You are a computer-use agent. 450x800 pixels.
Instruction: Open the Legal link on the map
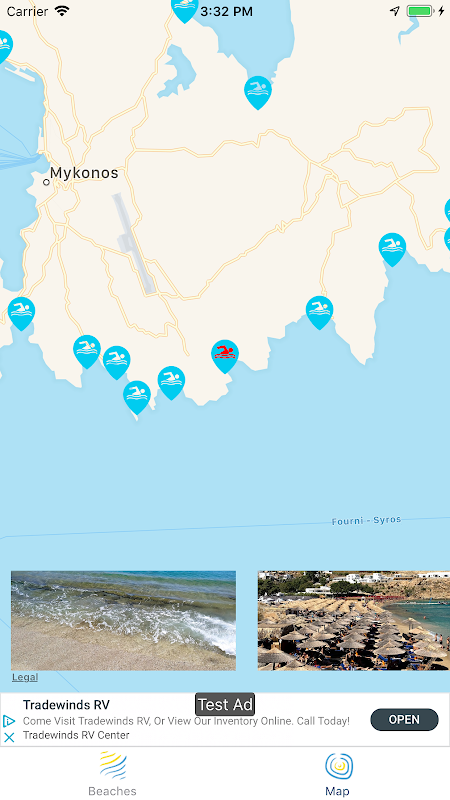pyautogui.click(x=25, y=677)
